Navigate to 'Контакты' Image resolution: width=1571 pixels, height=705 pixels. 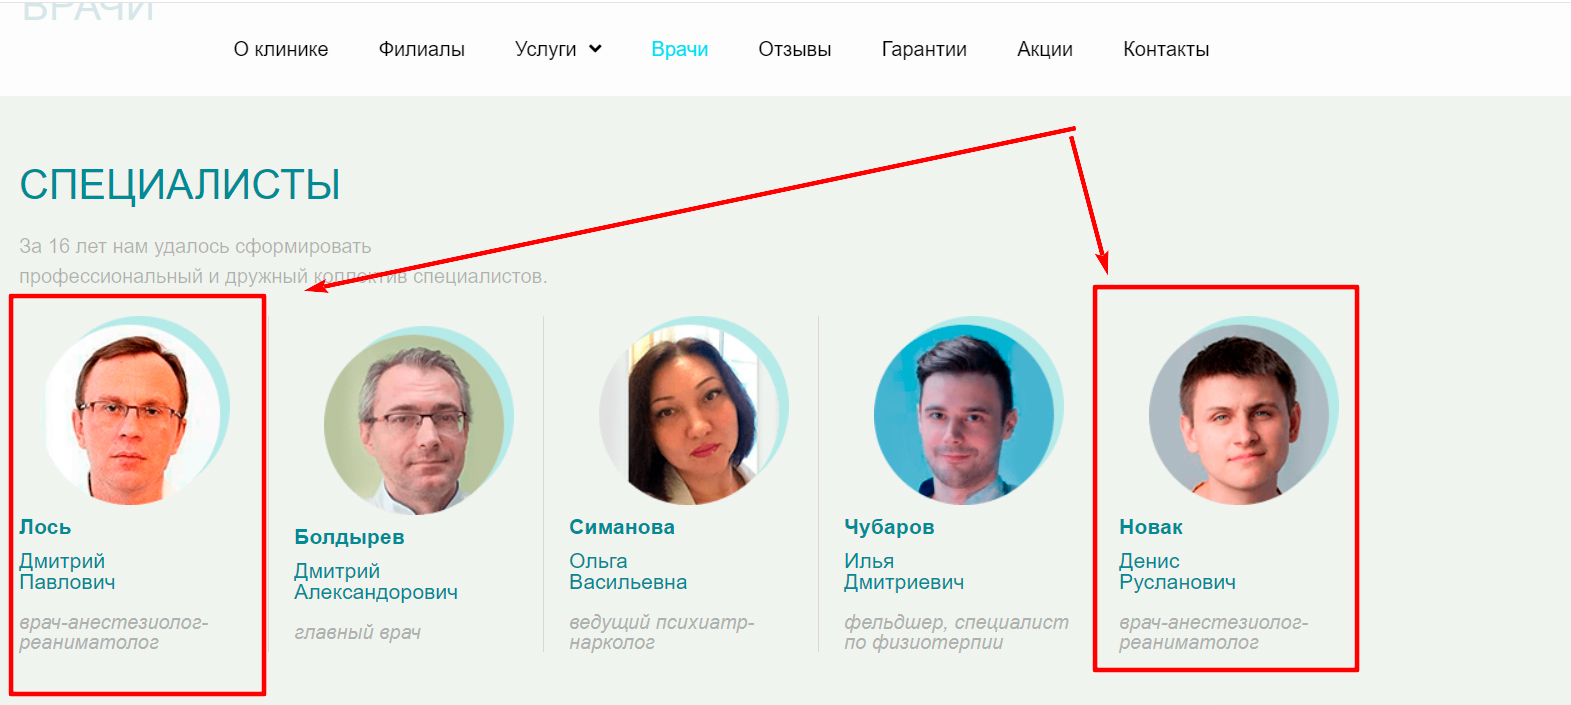coord(1166,49)
